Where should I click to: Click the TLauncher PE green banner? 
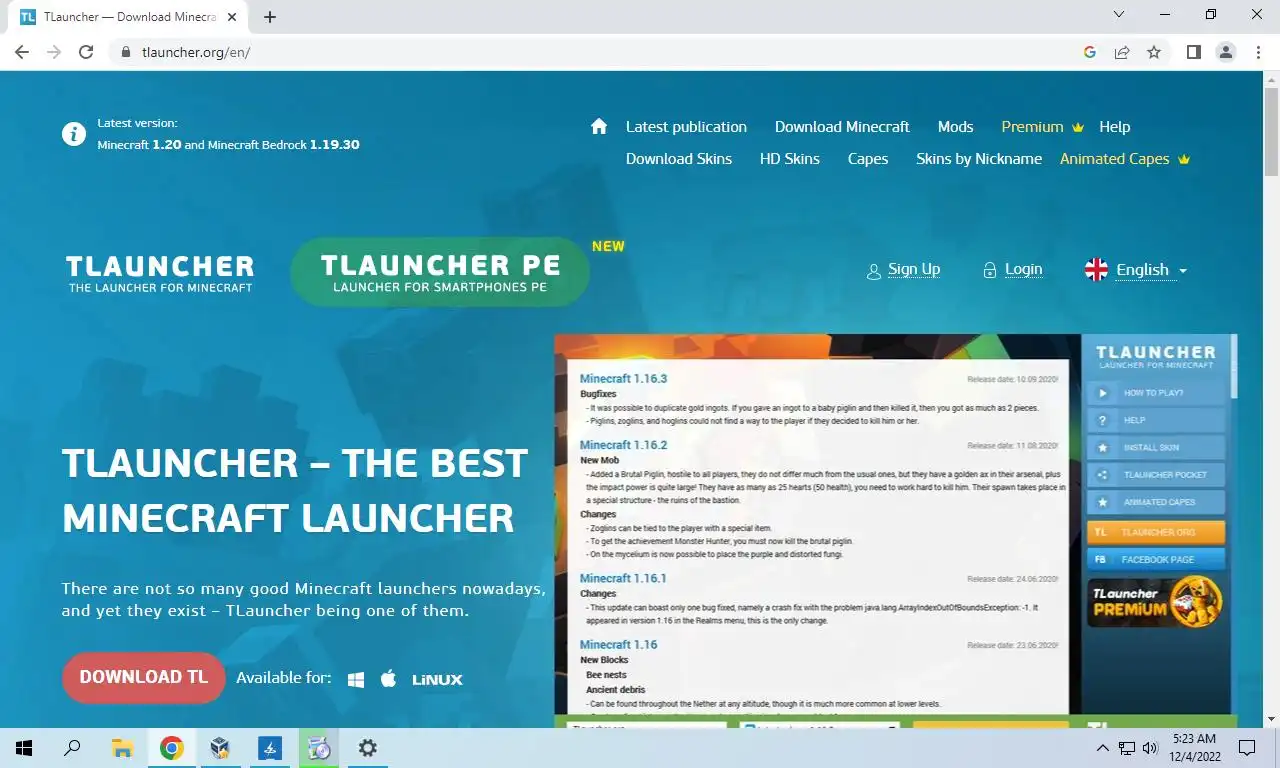(x=440, y=272)
